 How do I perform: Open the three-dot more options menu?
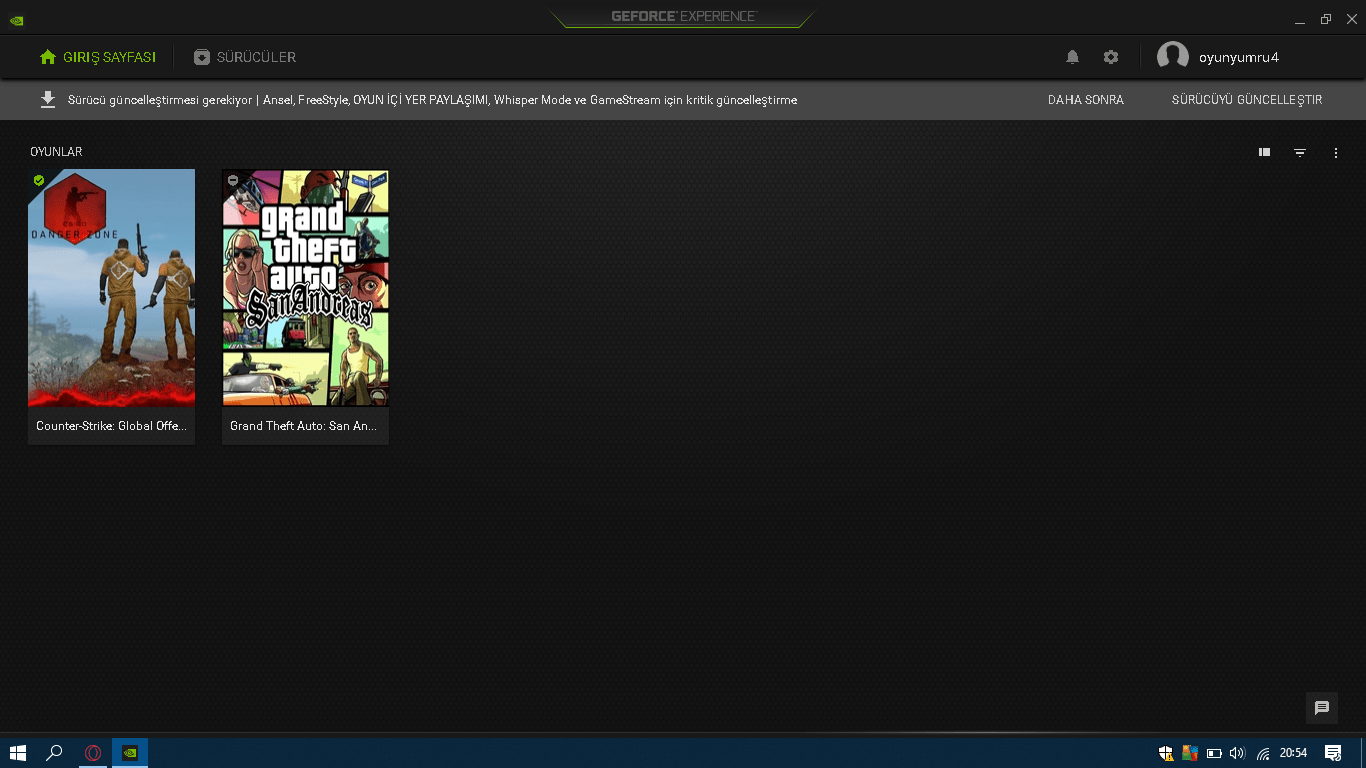click(1336, 153)
